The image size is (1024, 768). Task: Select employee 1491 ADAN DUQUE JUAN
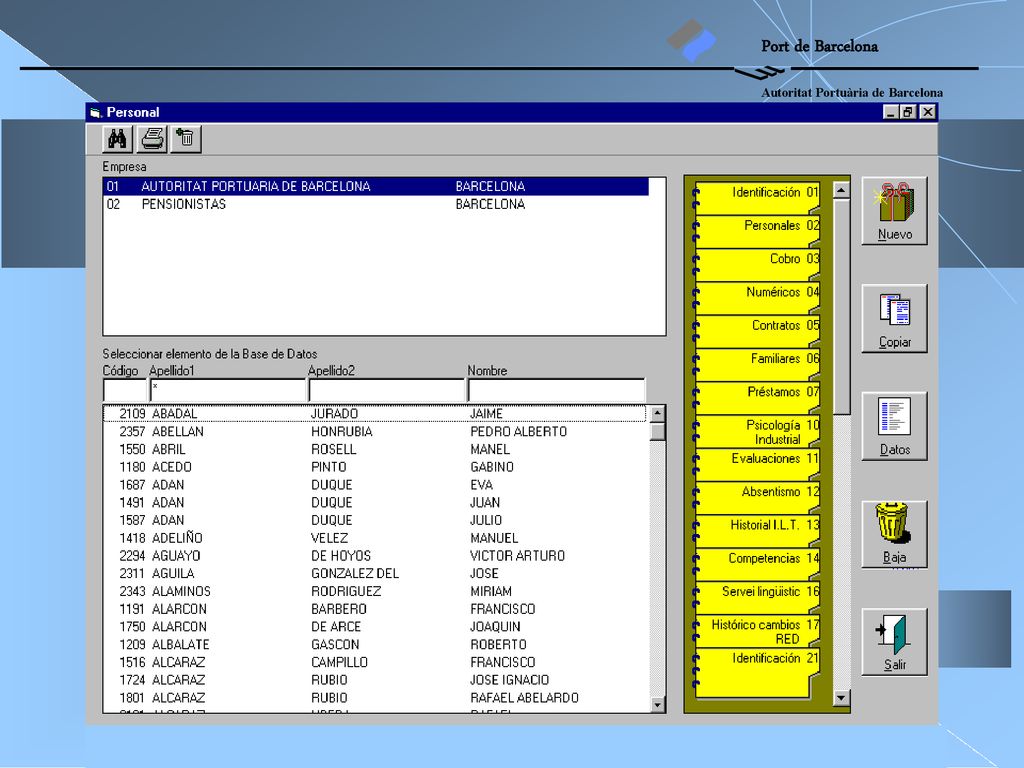coord(375,502)
